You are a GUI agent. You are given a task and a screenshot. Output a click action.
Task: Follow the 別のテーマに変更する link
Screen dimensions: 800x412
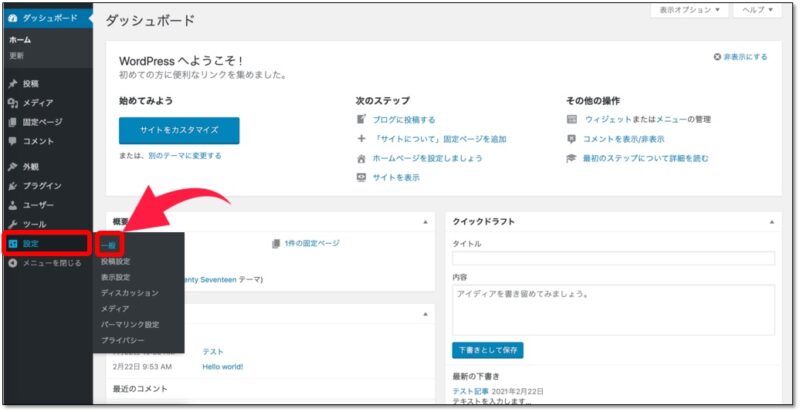(185, 156)
